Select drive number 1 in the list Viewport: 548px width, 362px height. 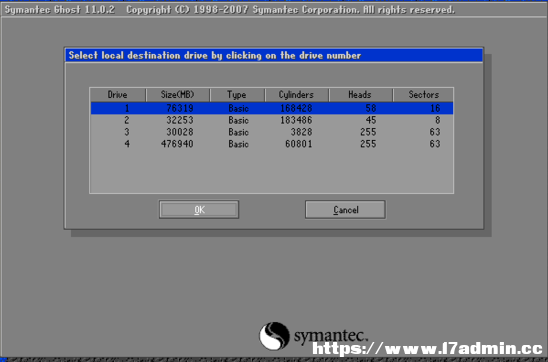tap(272, 108)
